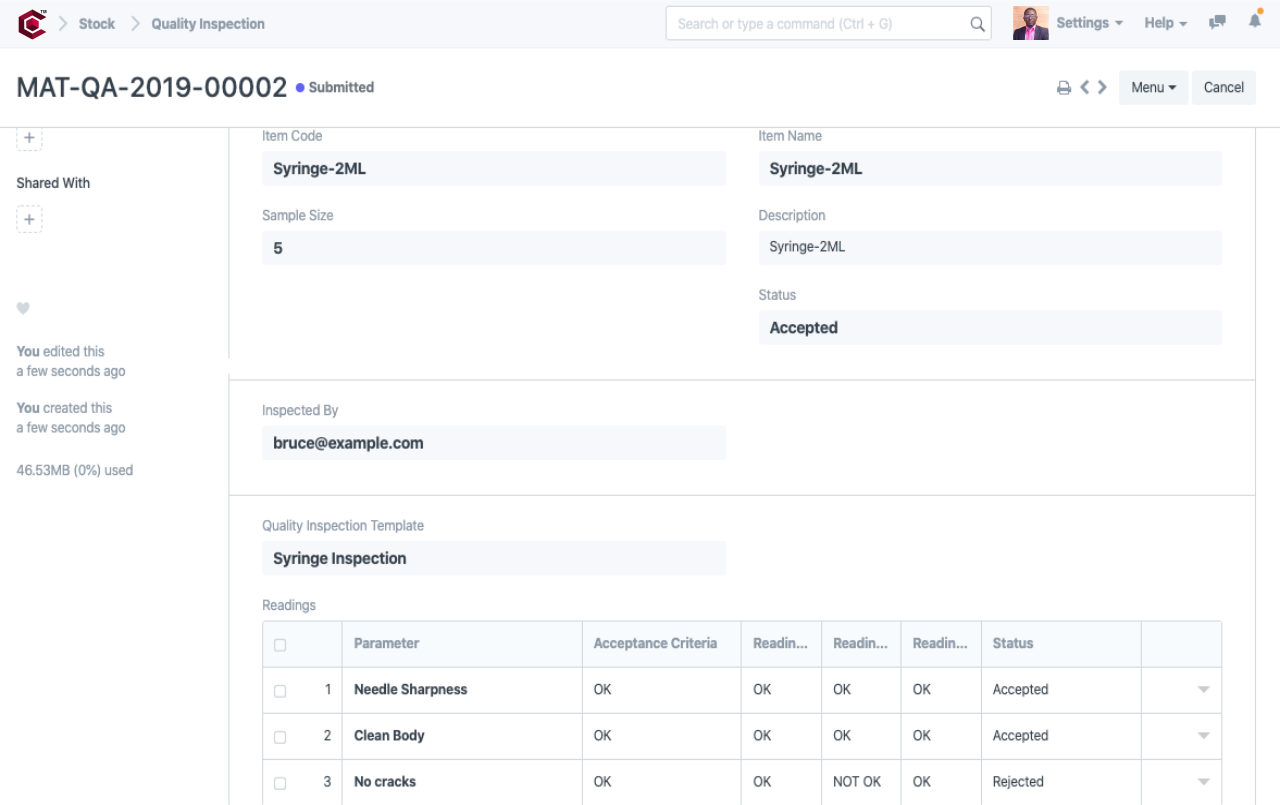Click the ERPNext home logo icon
The width and height of the screenshot is (1280, 805).
pyautogui.click(x=32, y=24)
